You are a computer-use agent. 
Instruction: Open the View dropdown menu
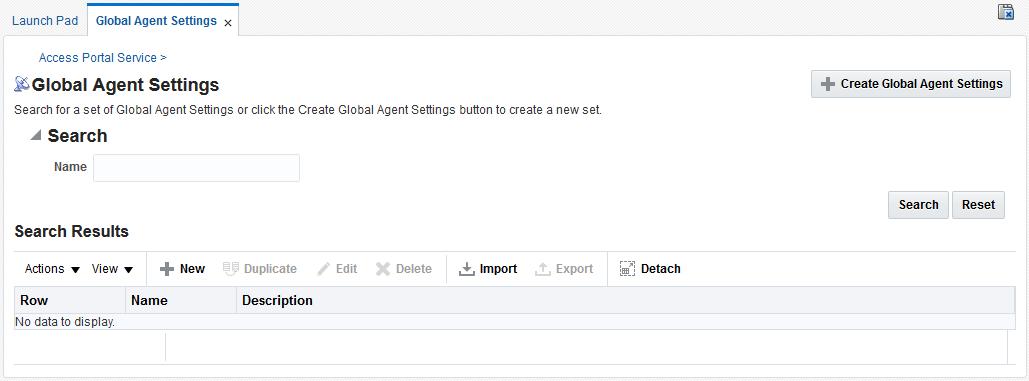[x=112, y=269]
